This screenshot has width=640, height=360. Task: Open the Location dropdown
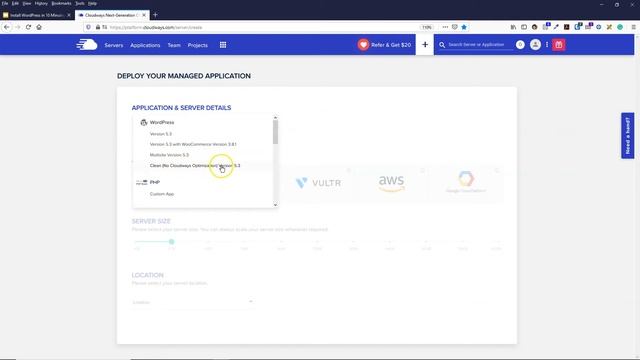coord(192,302)
